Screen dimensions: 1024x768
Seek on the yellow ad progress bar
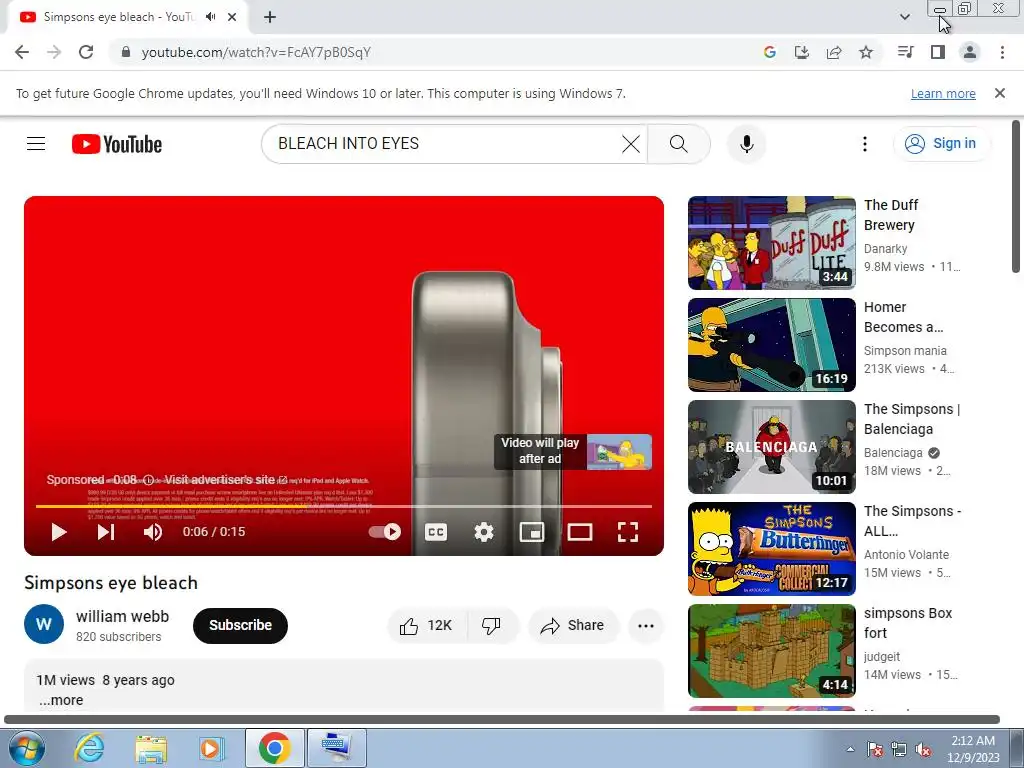pos(344,506)
